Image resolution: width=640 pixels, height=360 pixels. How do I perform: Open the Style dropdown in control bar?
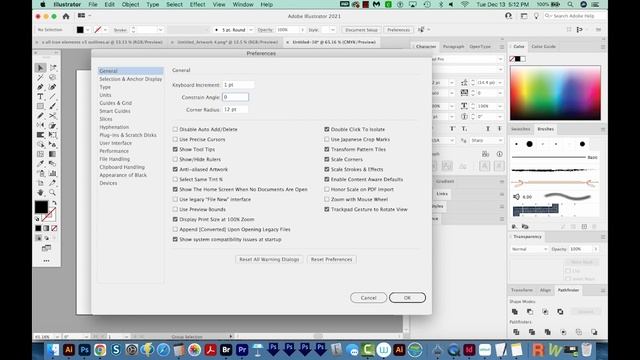[x=333, y=30]
